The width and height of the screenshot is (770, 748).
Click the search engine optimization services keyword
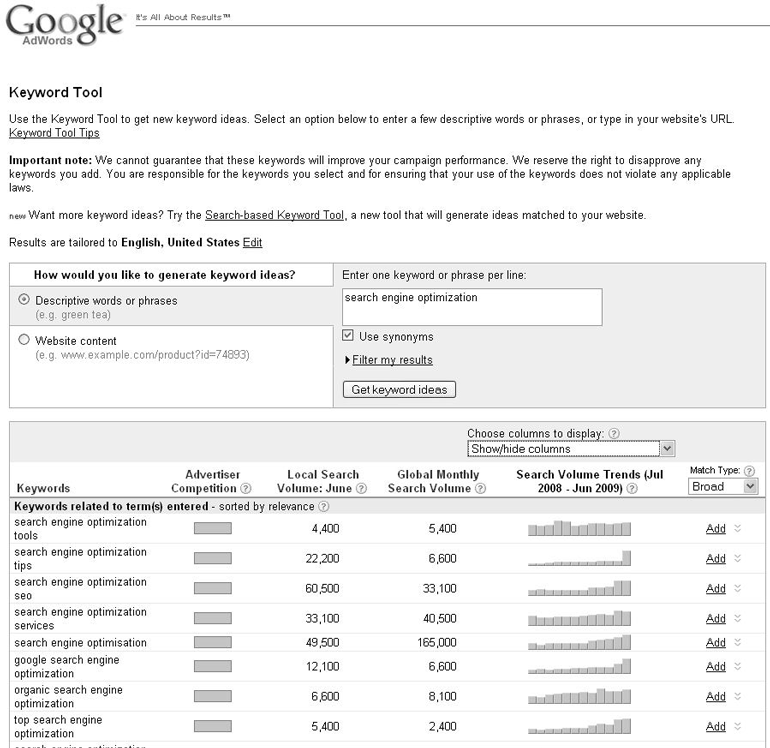click(80, 618)
